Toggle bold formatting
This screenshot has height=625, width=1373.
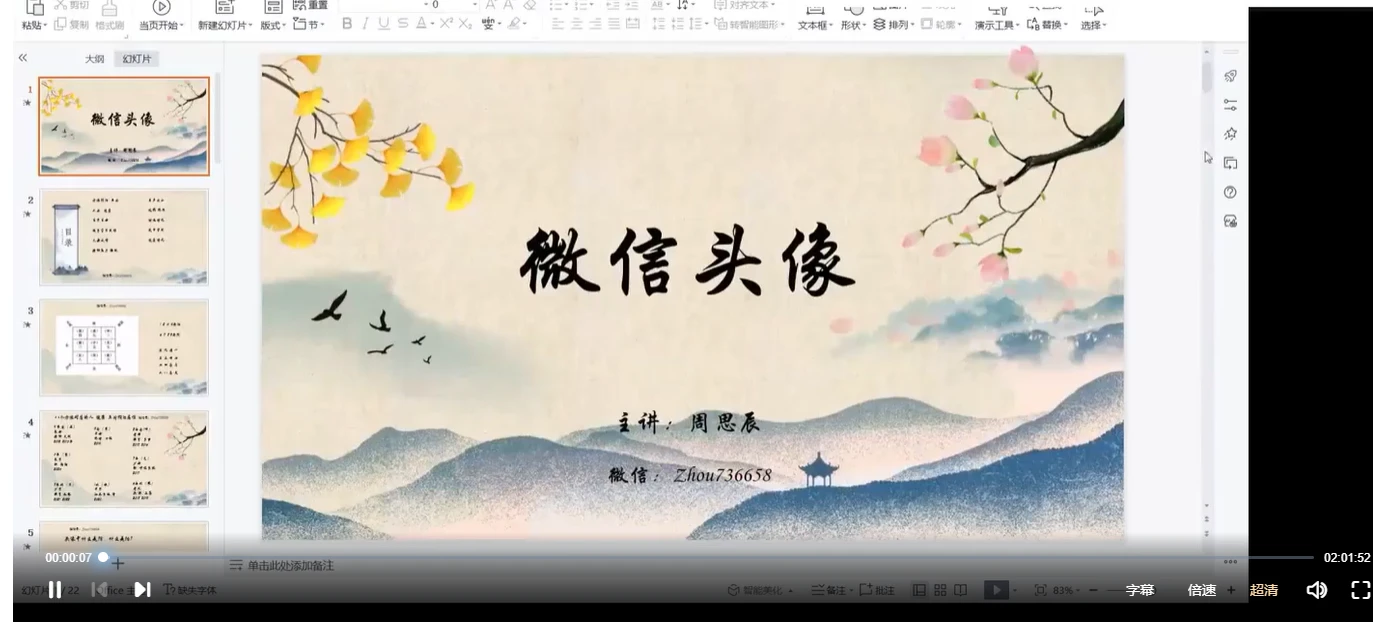tap(347, 24)
